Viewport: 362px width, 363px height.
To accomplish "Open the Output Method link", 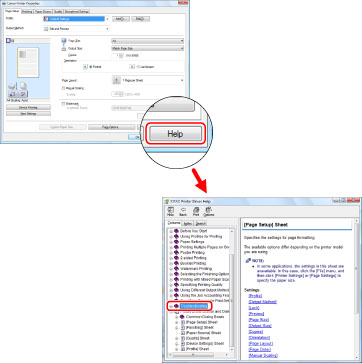I will coord(263,302).
